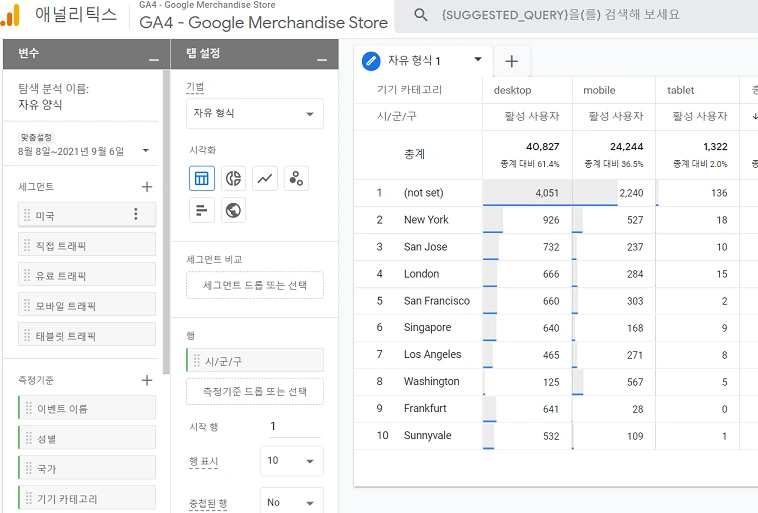Click the 모바일 트래픽 segment

87,304
